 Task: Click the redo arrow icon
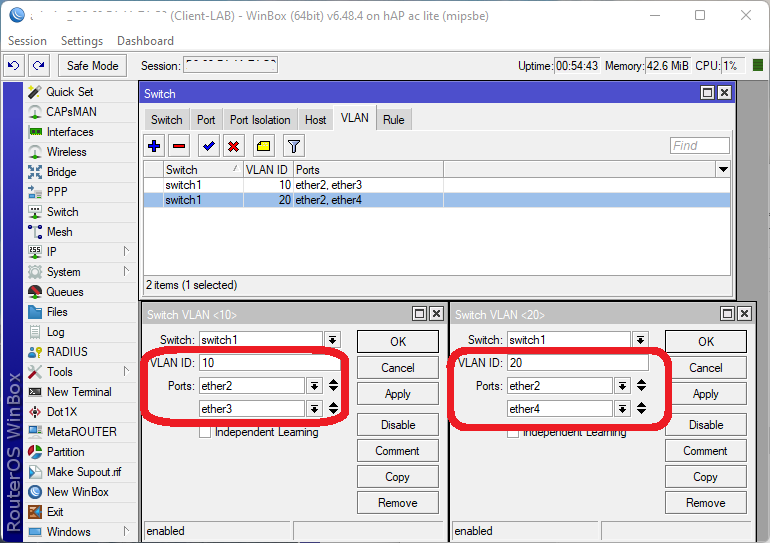pos(39,65)
